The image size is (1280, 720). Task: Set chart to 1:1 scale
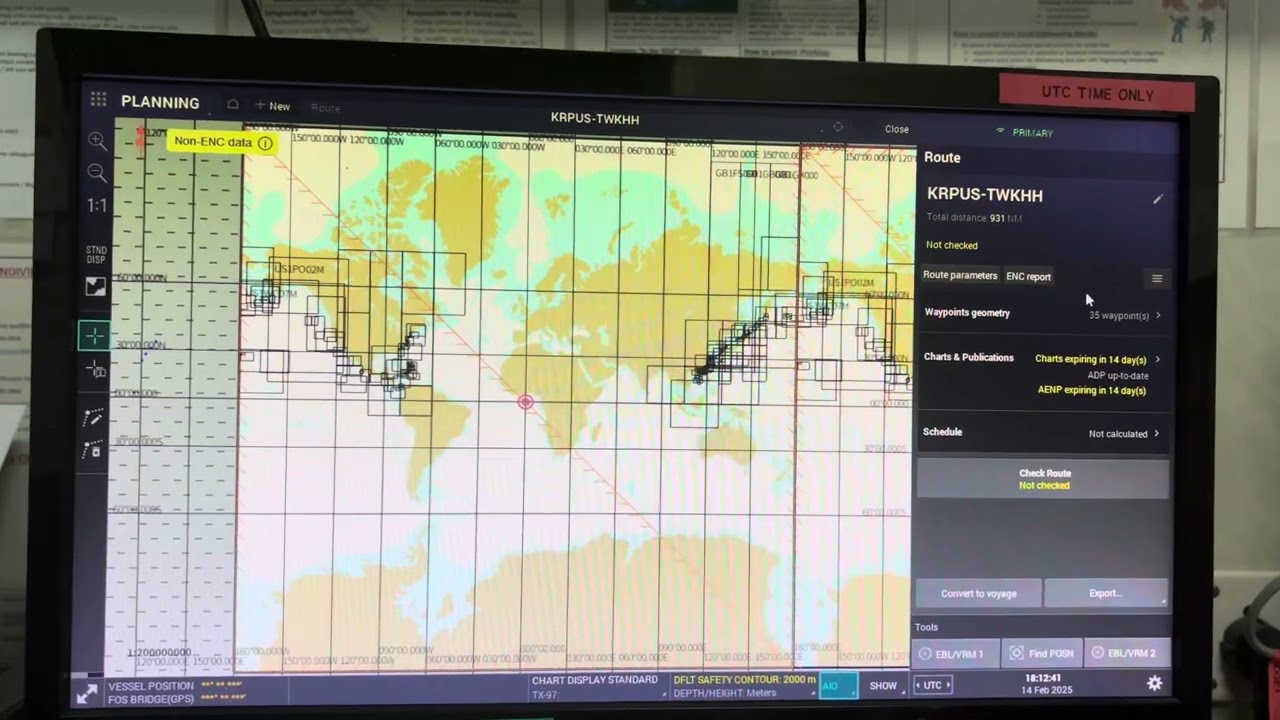(x=97, y=206)
